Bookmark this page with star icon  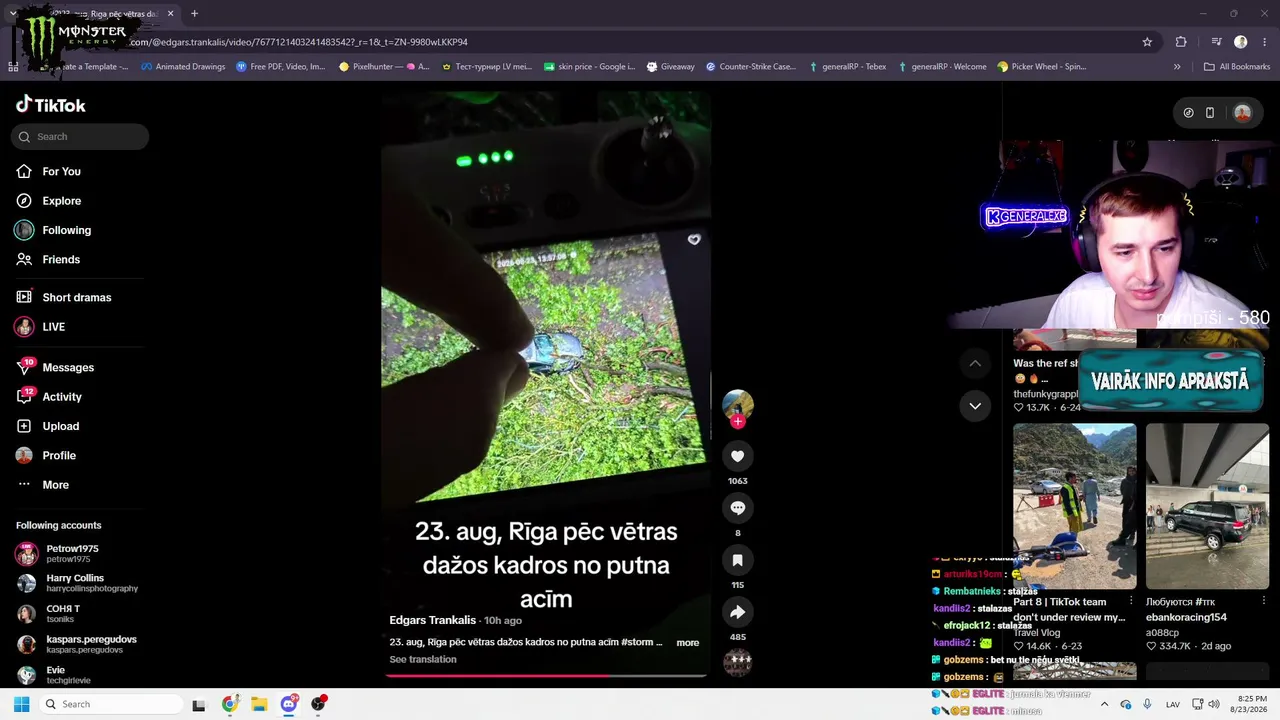click(1147, 42)
